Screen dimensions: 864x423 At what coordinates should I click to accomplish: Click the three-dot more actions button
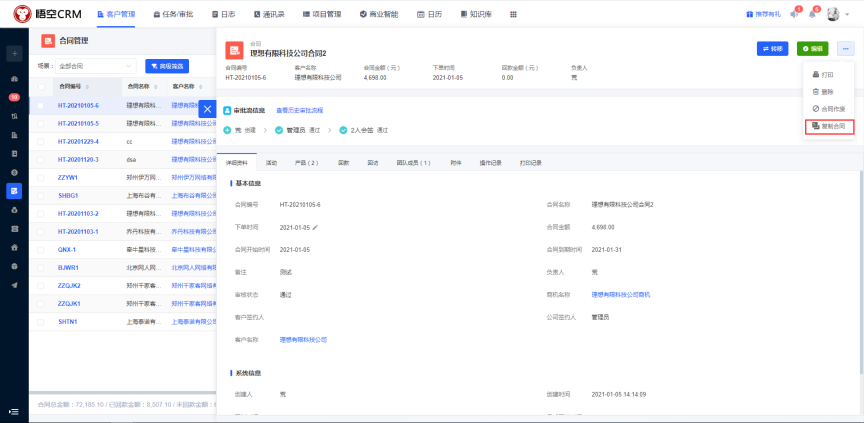[846, 48]
